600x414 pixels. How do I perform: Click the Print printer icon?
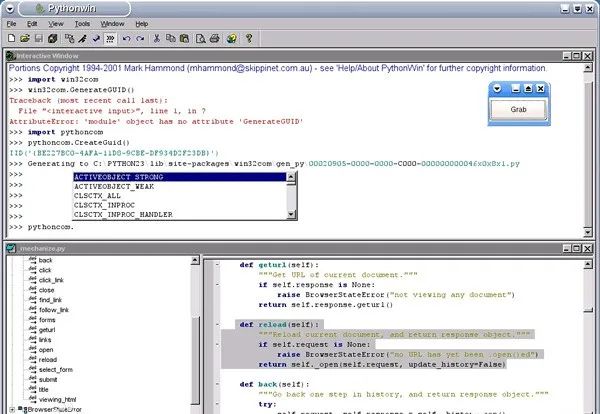coord(214,38)
